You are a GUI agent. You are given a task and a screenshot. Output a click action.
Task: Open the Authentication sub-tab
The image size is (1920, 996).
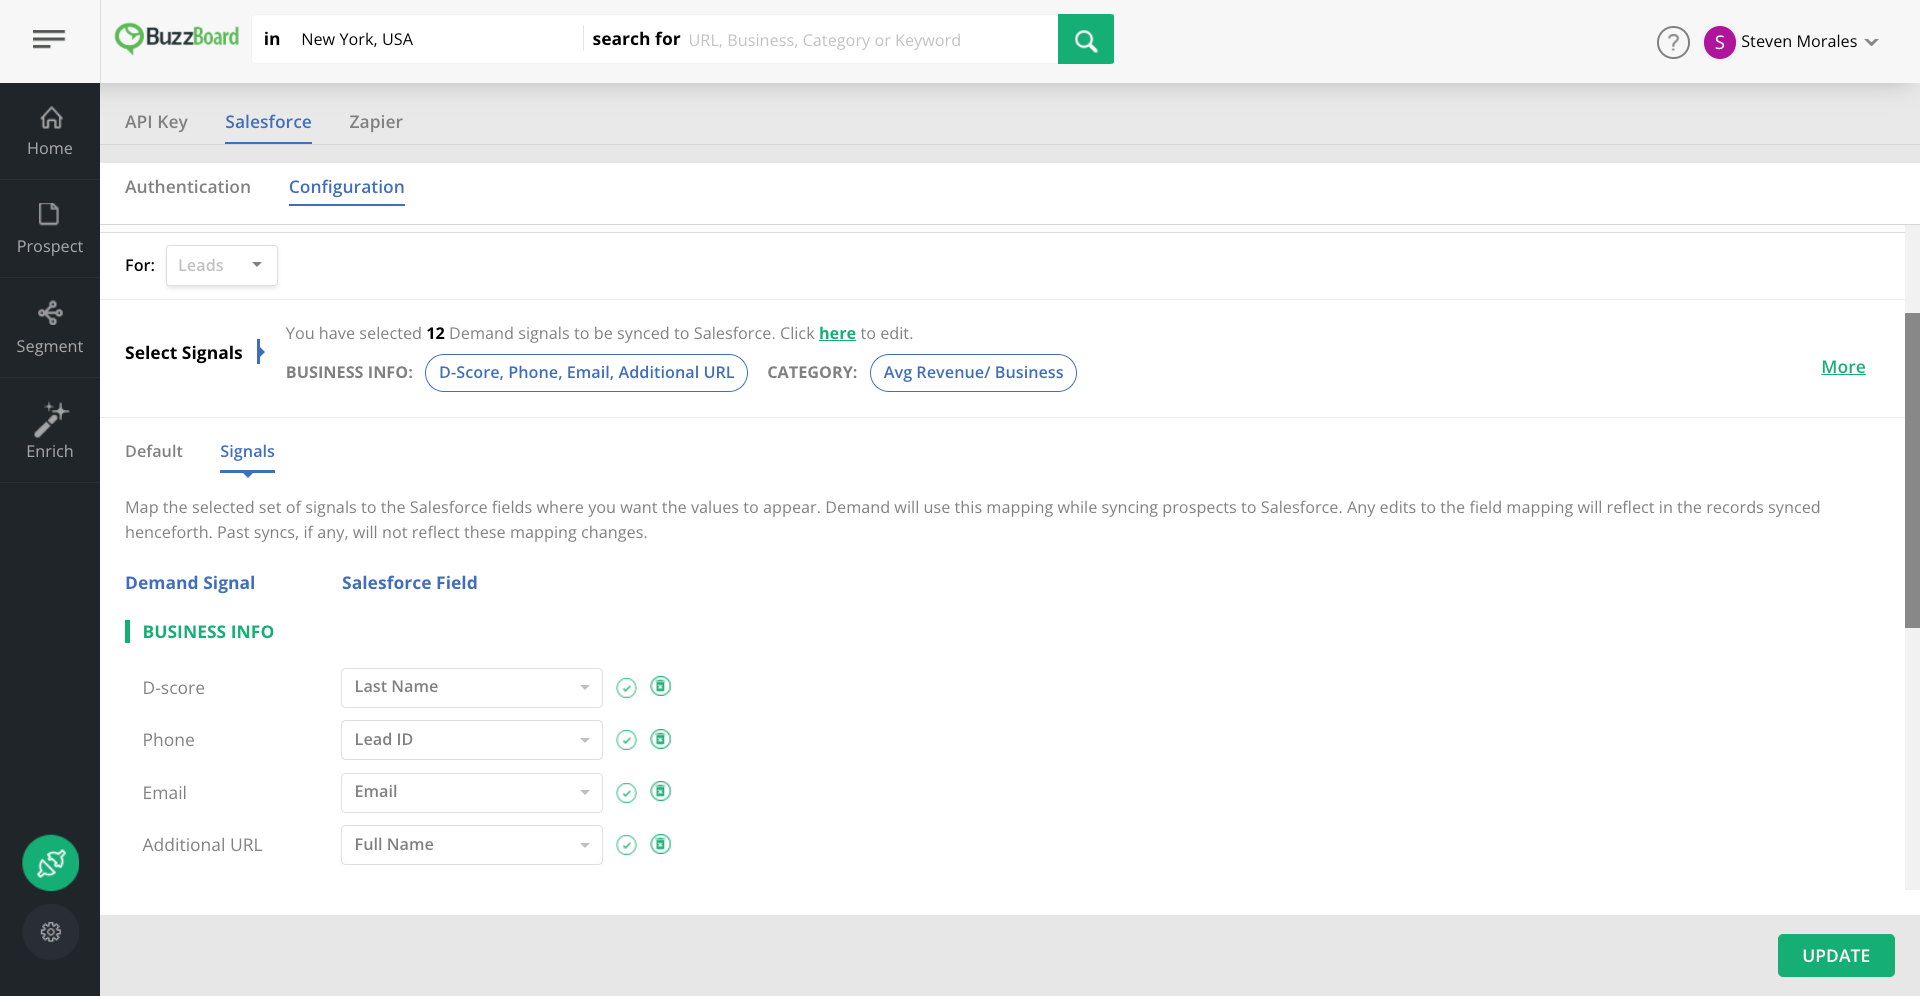[188, 187]
